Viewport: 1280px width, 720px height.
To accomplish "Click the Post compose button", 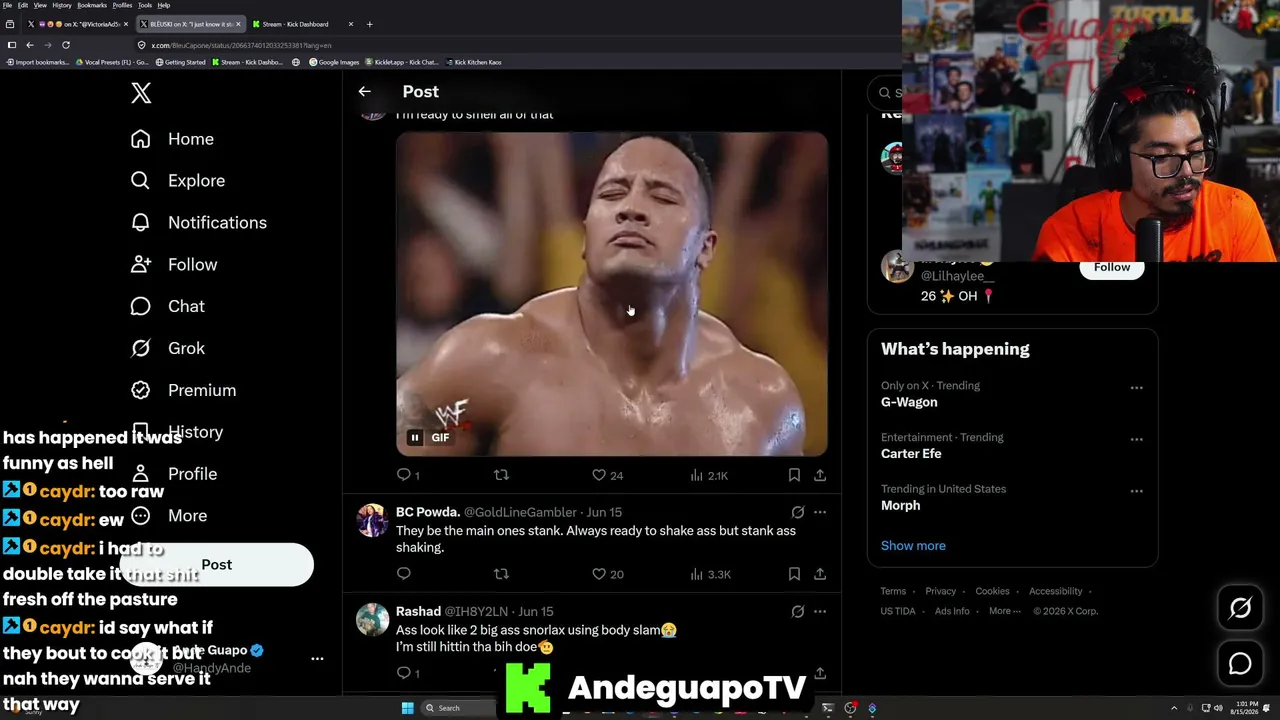I will coord(216,565).
